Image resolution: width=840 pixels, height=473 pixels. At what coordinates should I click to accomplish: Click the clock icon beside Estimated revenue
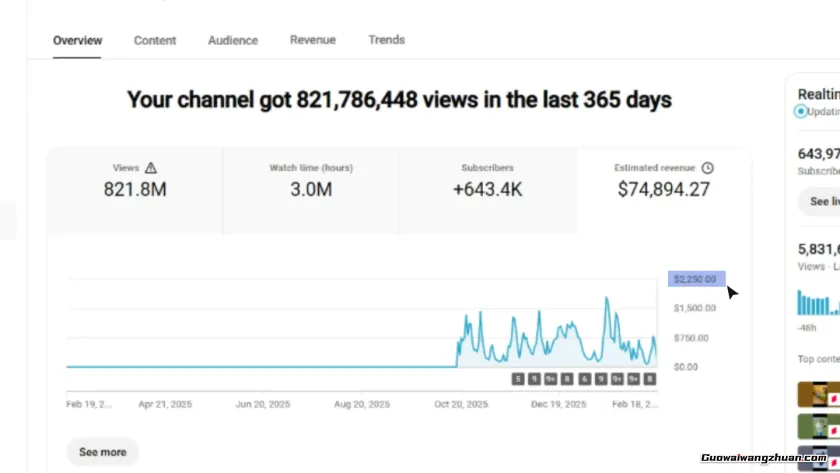(x=708, y=168)
